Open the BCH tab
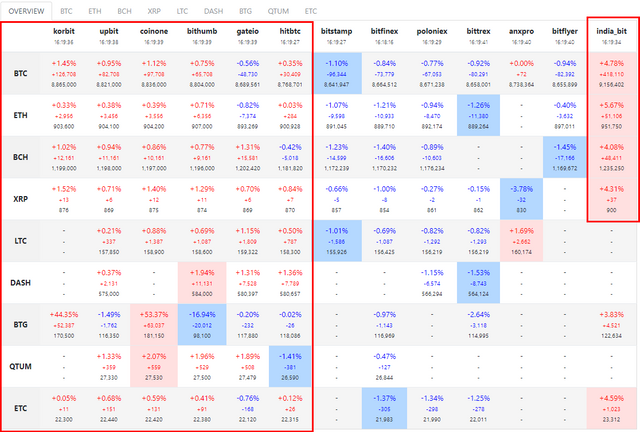 tap(124, 11)
